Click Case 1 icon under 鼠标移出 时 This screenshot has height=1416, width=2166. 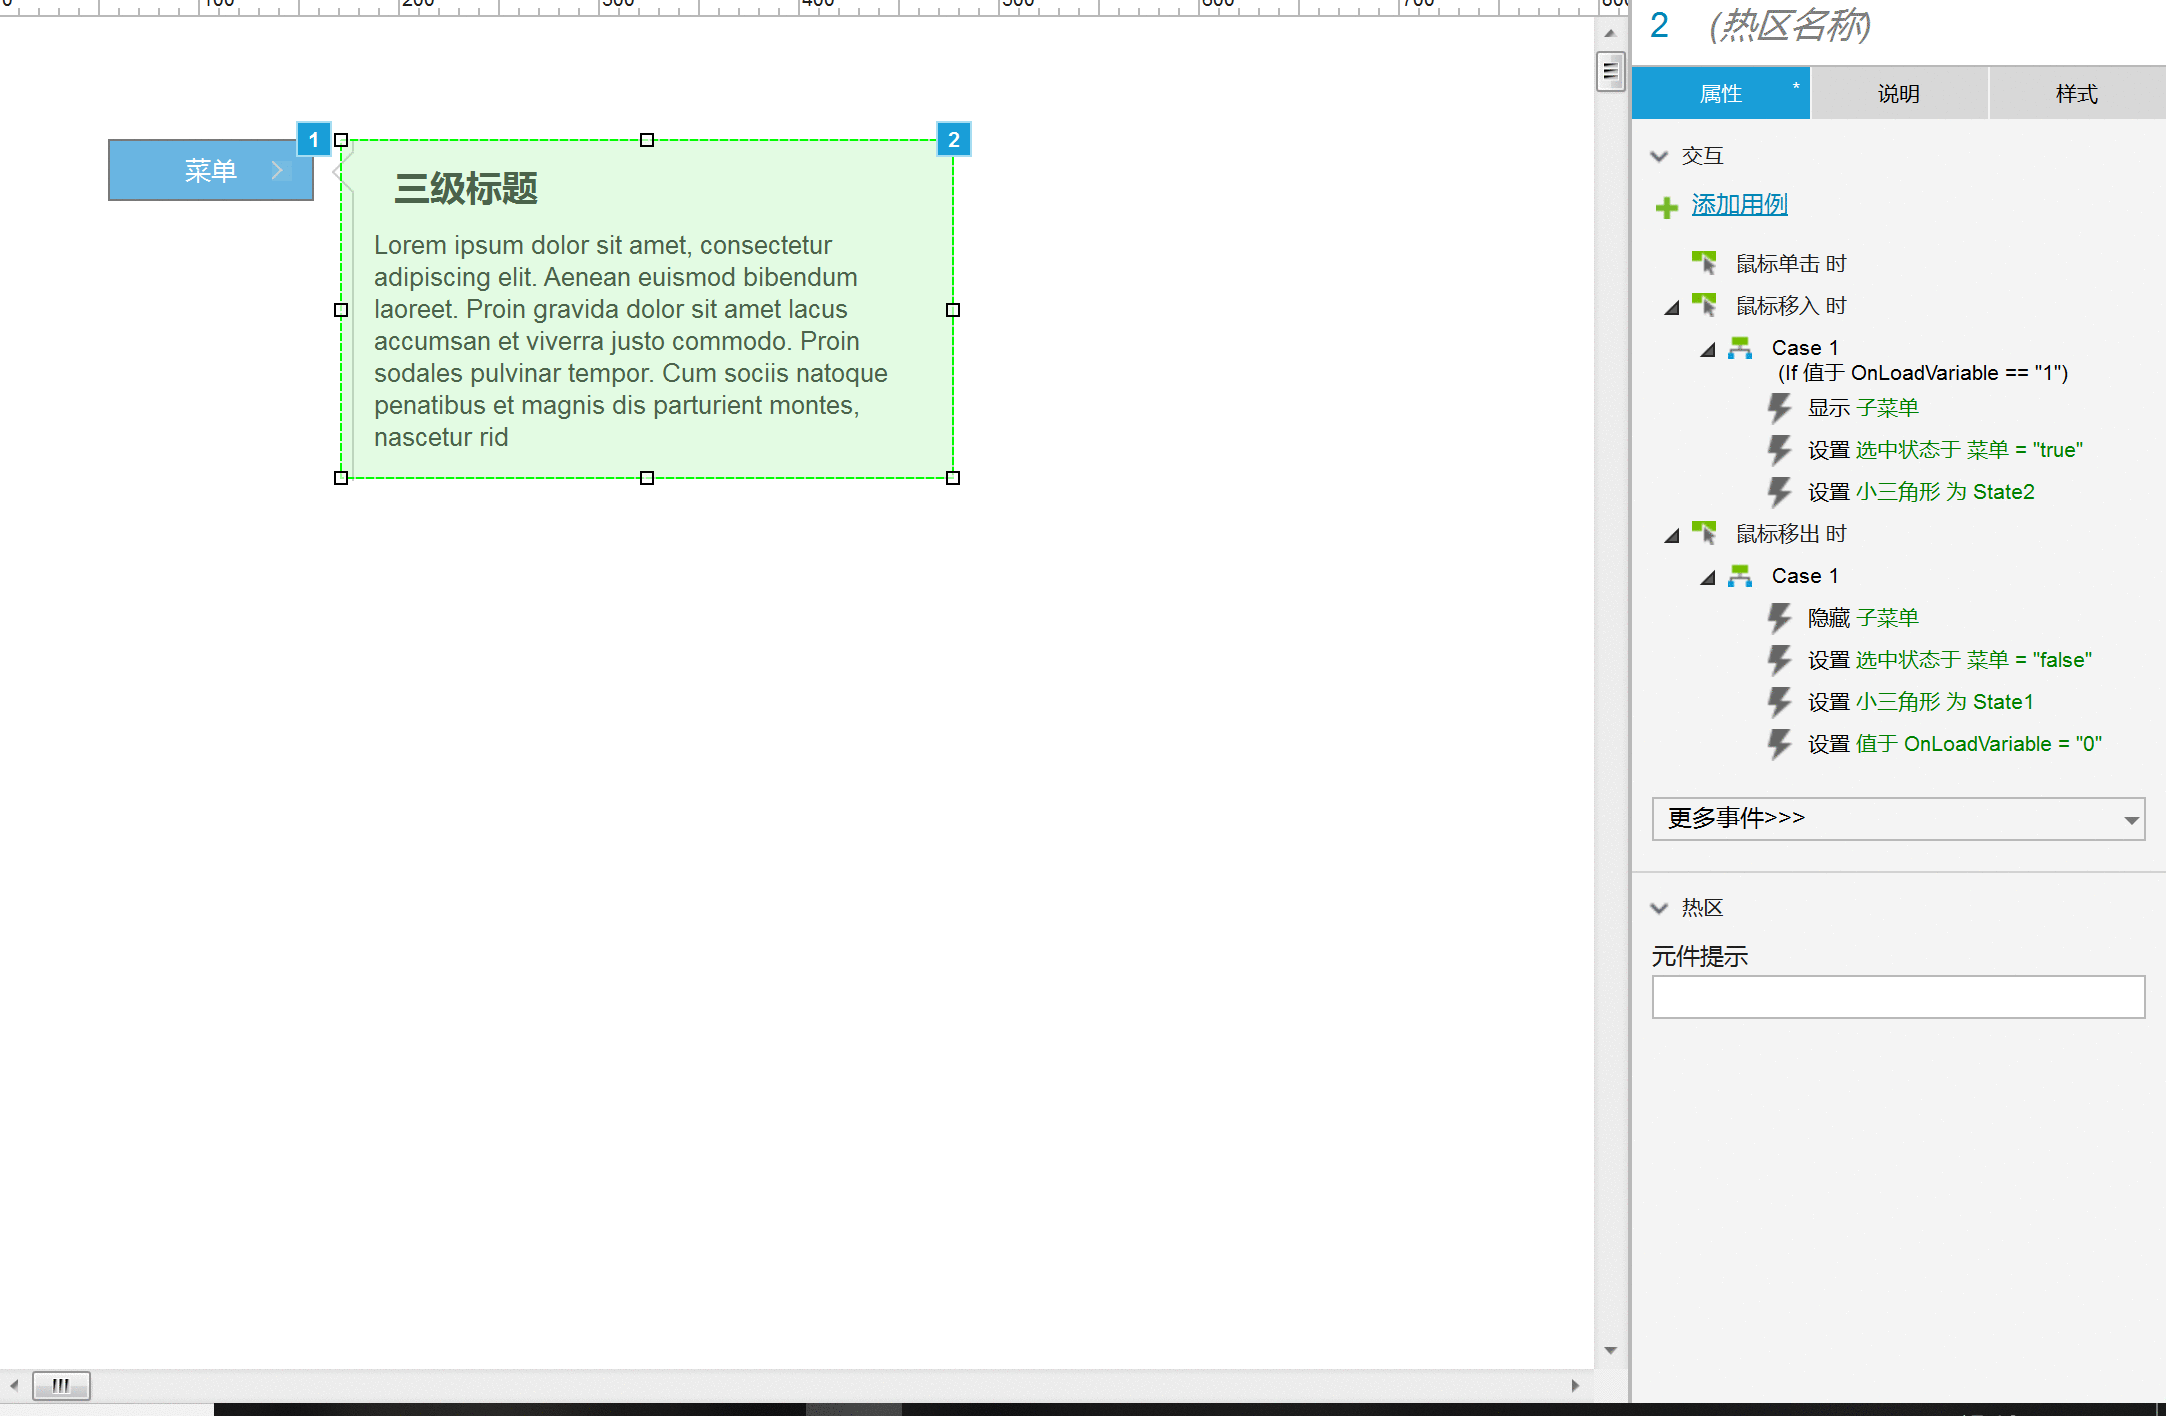click(1740, 576)
